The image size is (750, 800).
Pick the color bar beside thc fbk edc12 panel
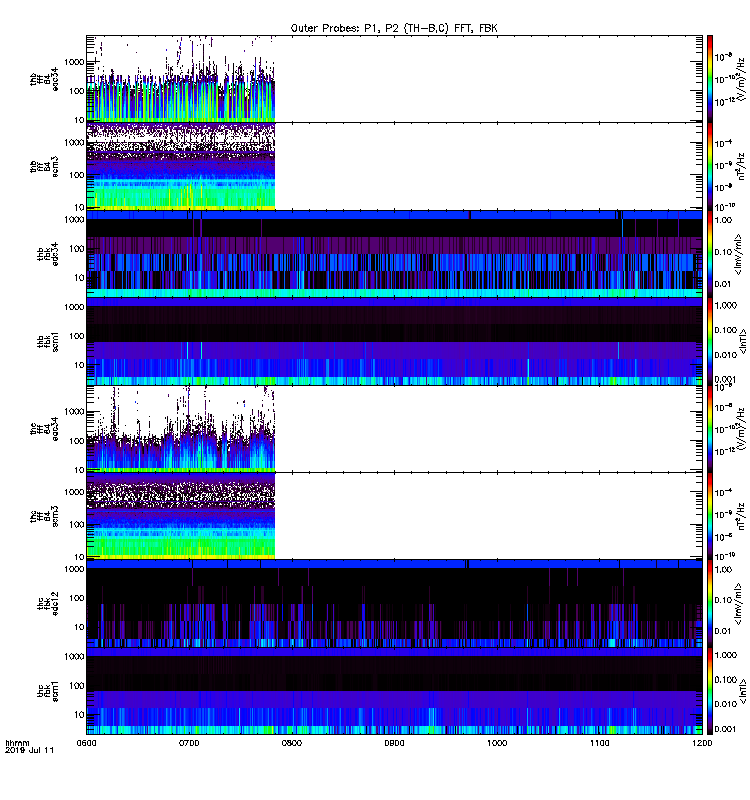tap(710, 604)
